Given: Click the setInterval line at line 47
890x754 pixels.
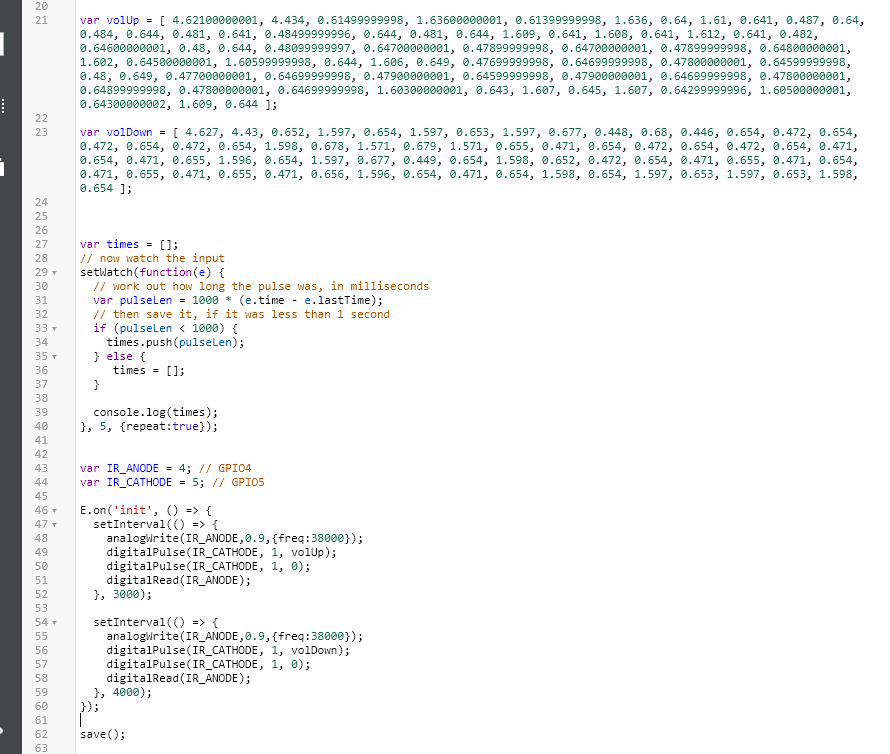Looking at the screenshot, I should coord(156,525).
